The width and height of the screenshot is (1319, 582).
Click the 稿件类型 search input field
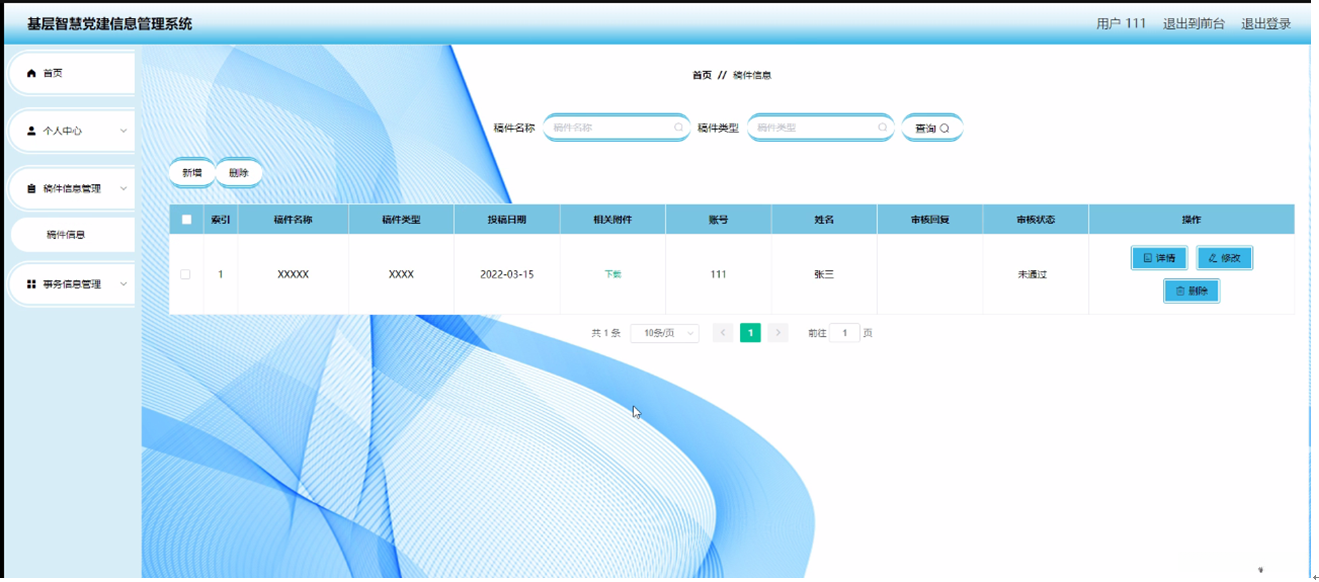(x=820, y=128)
